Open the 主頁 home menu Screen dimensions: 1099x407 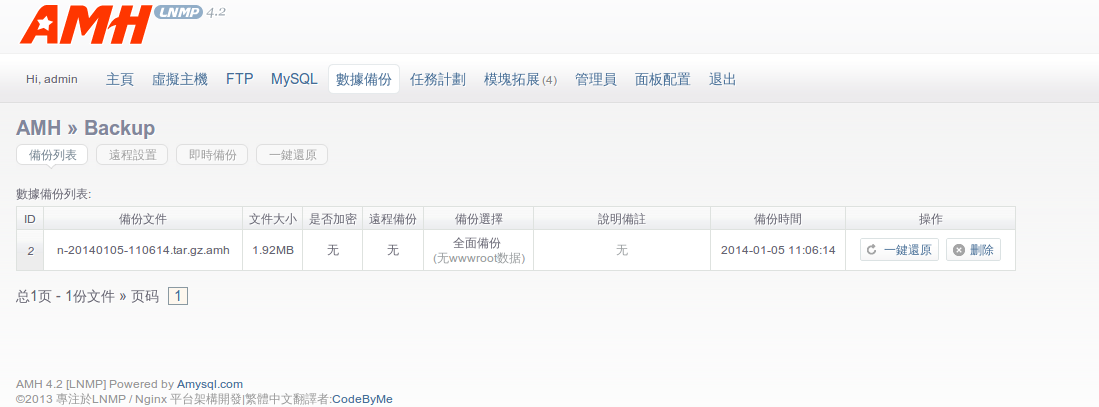point(120,79)
